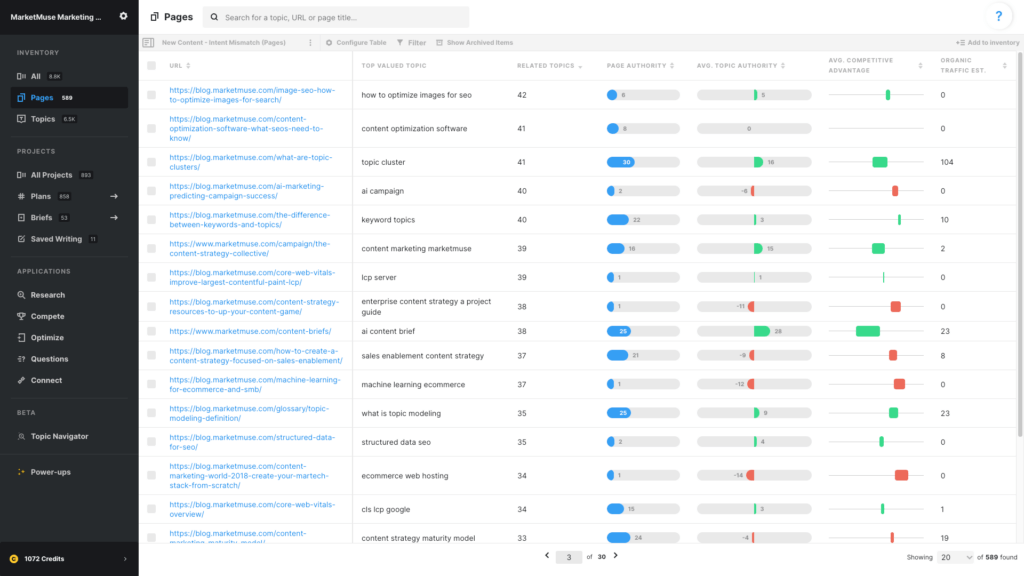Check the difference-between-keywords-and-topics row checkbox
The height and width of the screenshot is (576, 1024).
152,219
